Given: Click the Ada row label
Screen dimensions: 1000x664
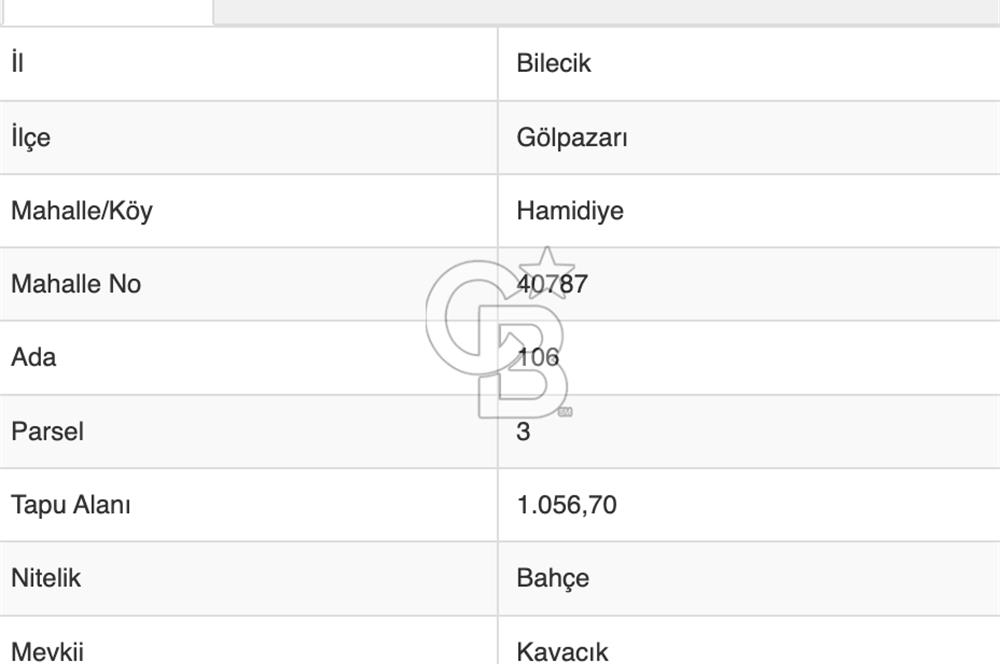Looking at the screenshot, I should pyautogui.click(x=32, y=357).
